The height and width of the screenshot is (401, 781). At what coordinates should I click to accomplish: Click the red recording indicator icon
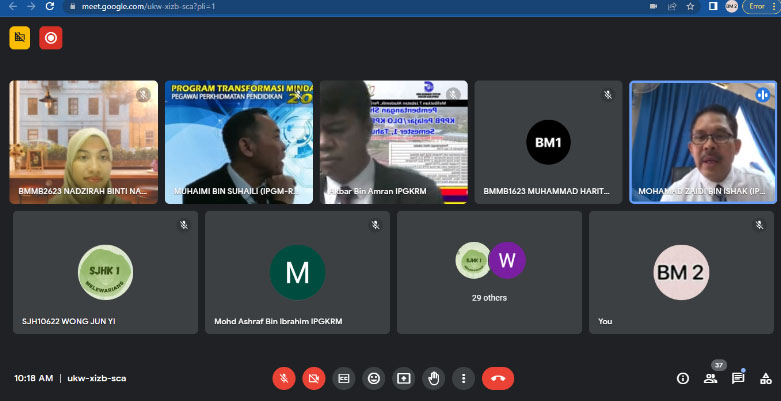pyautogui.click(x=50, y=38)
